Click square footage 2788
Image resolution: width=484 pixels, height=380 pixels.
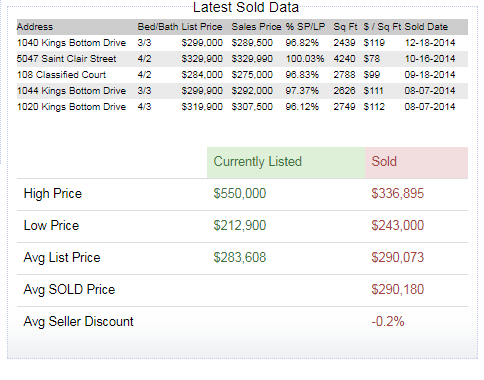(x=344, y=75)
